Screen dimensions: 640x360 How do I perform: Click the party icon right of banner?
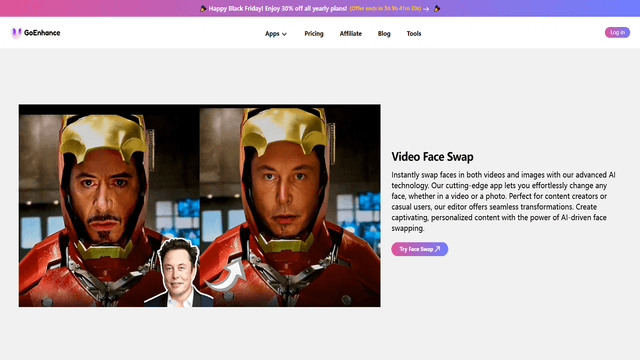click(x=437, y=9)
